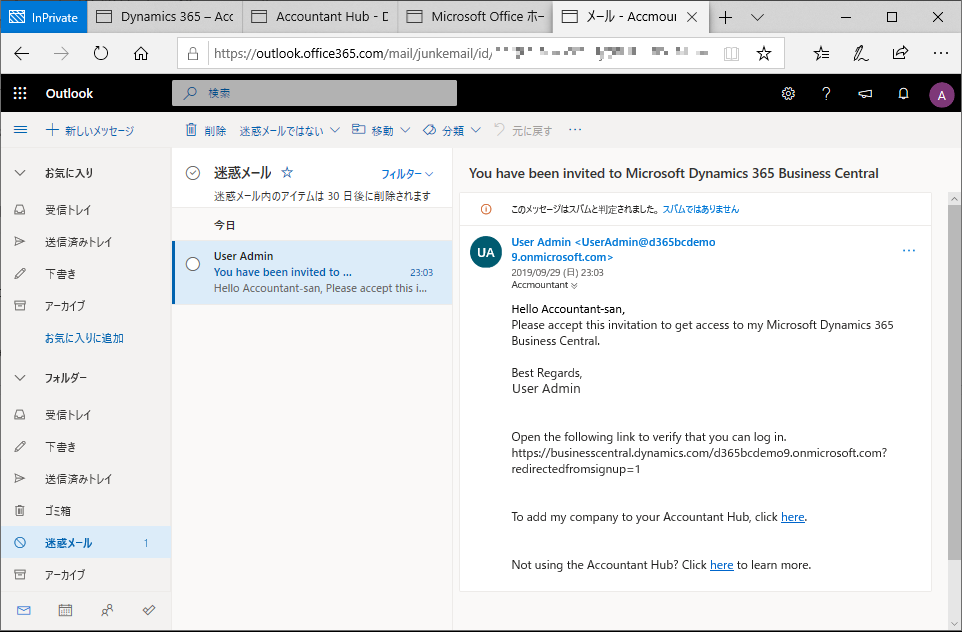Click 'here' to learn more about Accountant Hub
Image resolution: width=962 pixels, height=632 pixels.
tap(722, 565)
